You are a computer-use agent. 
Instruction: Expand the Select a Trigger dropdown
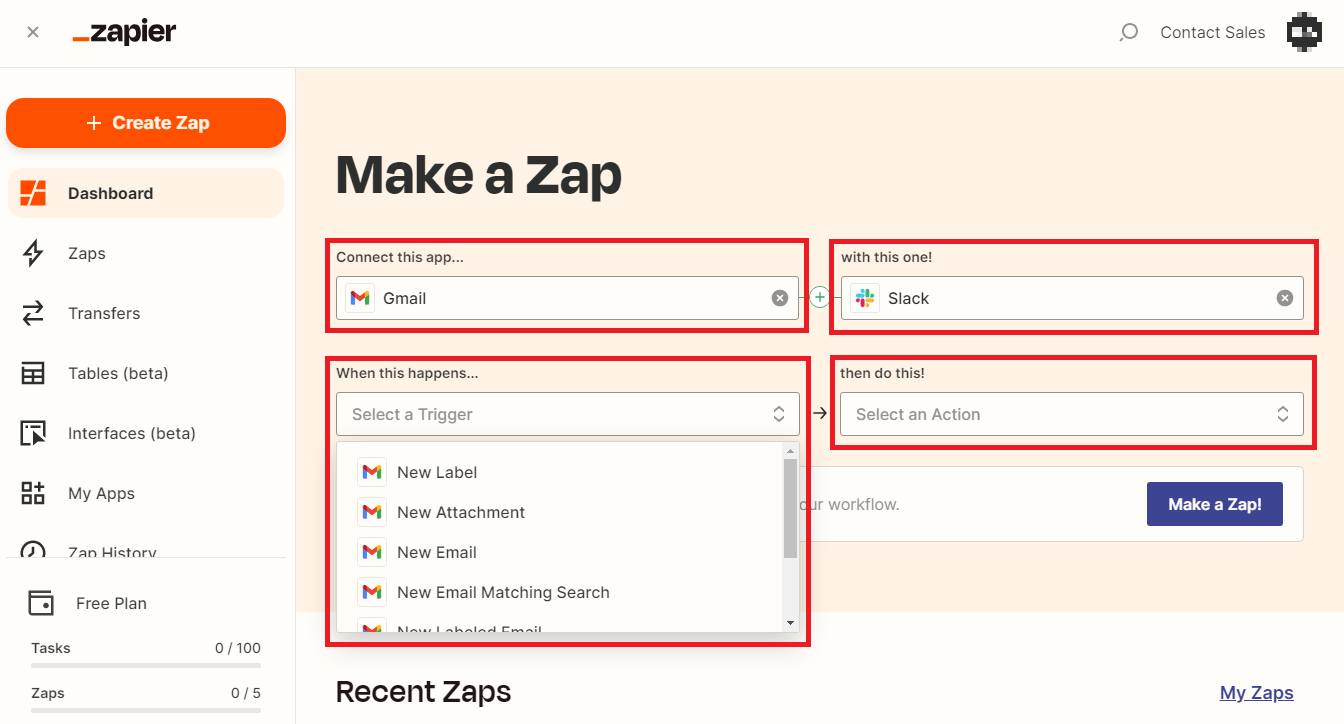[x=567, y=414]
